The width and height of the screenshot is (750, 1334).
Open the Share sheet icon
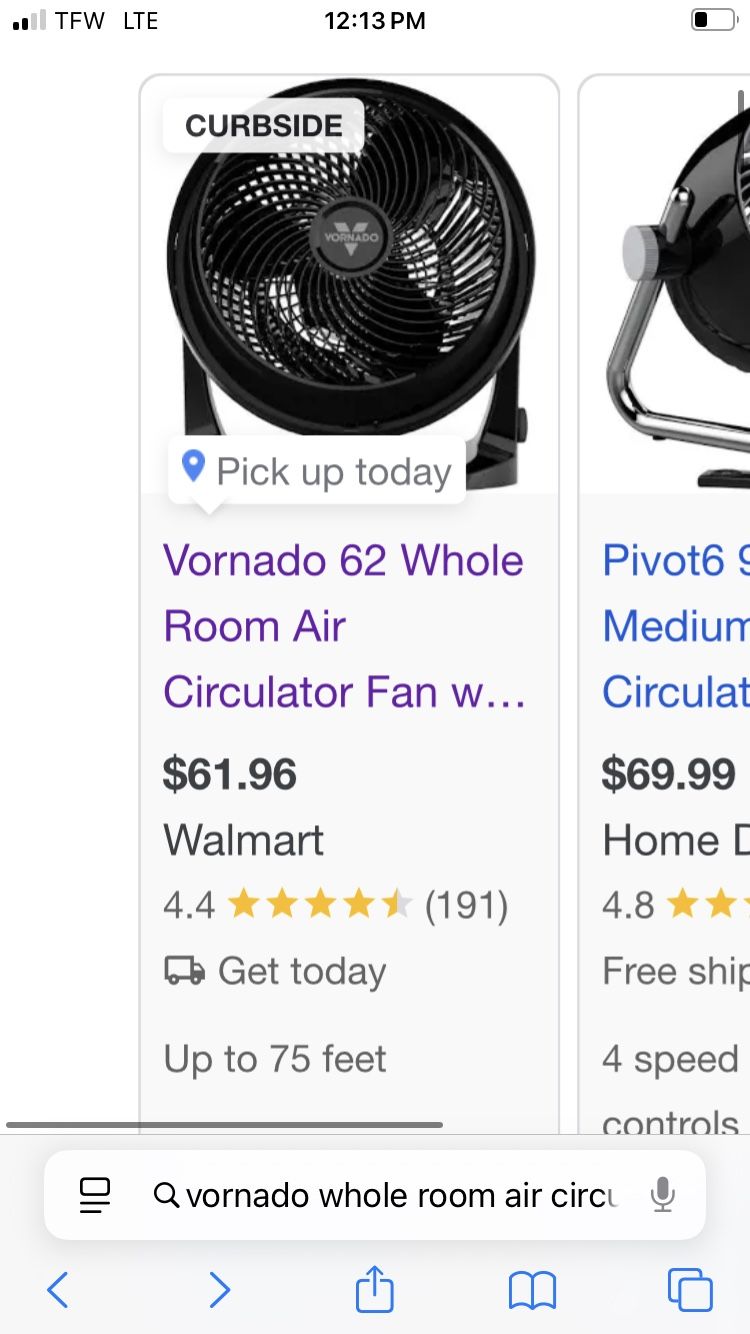375,1289
